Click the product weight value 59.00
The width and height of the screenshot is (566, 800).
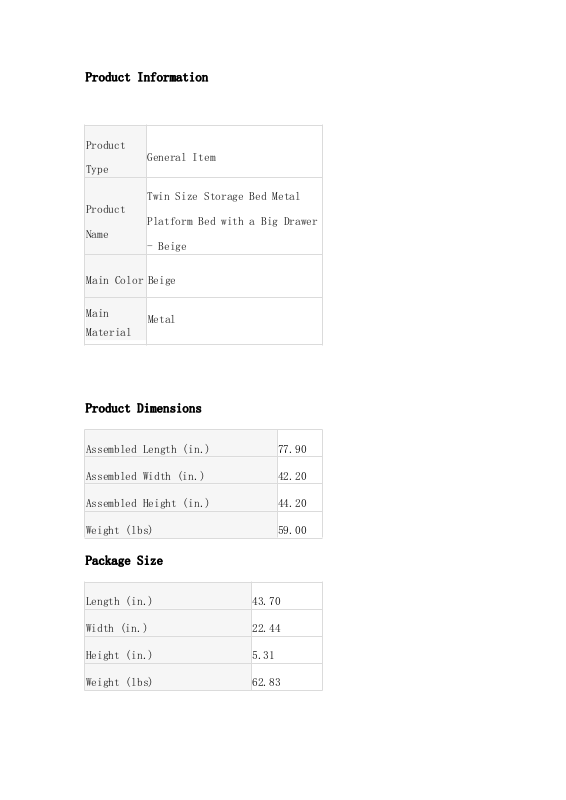pyautogui.click(x=292, y=531)
